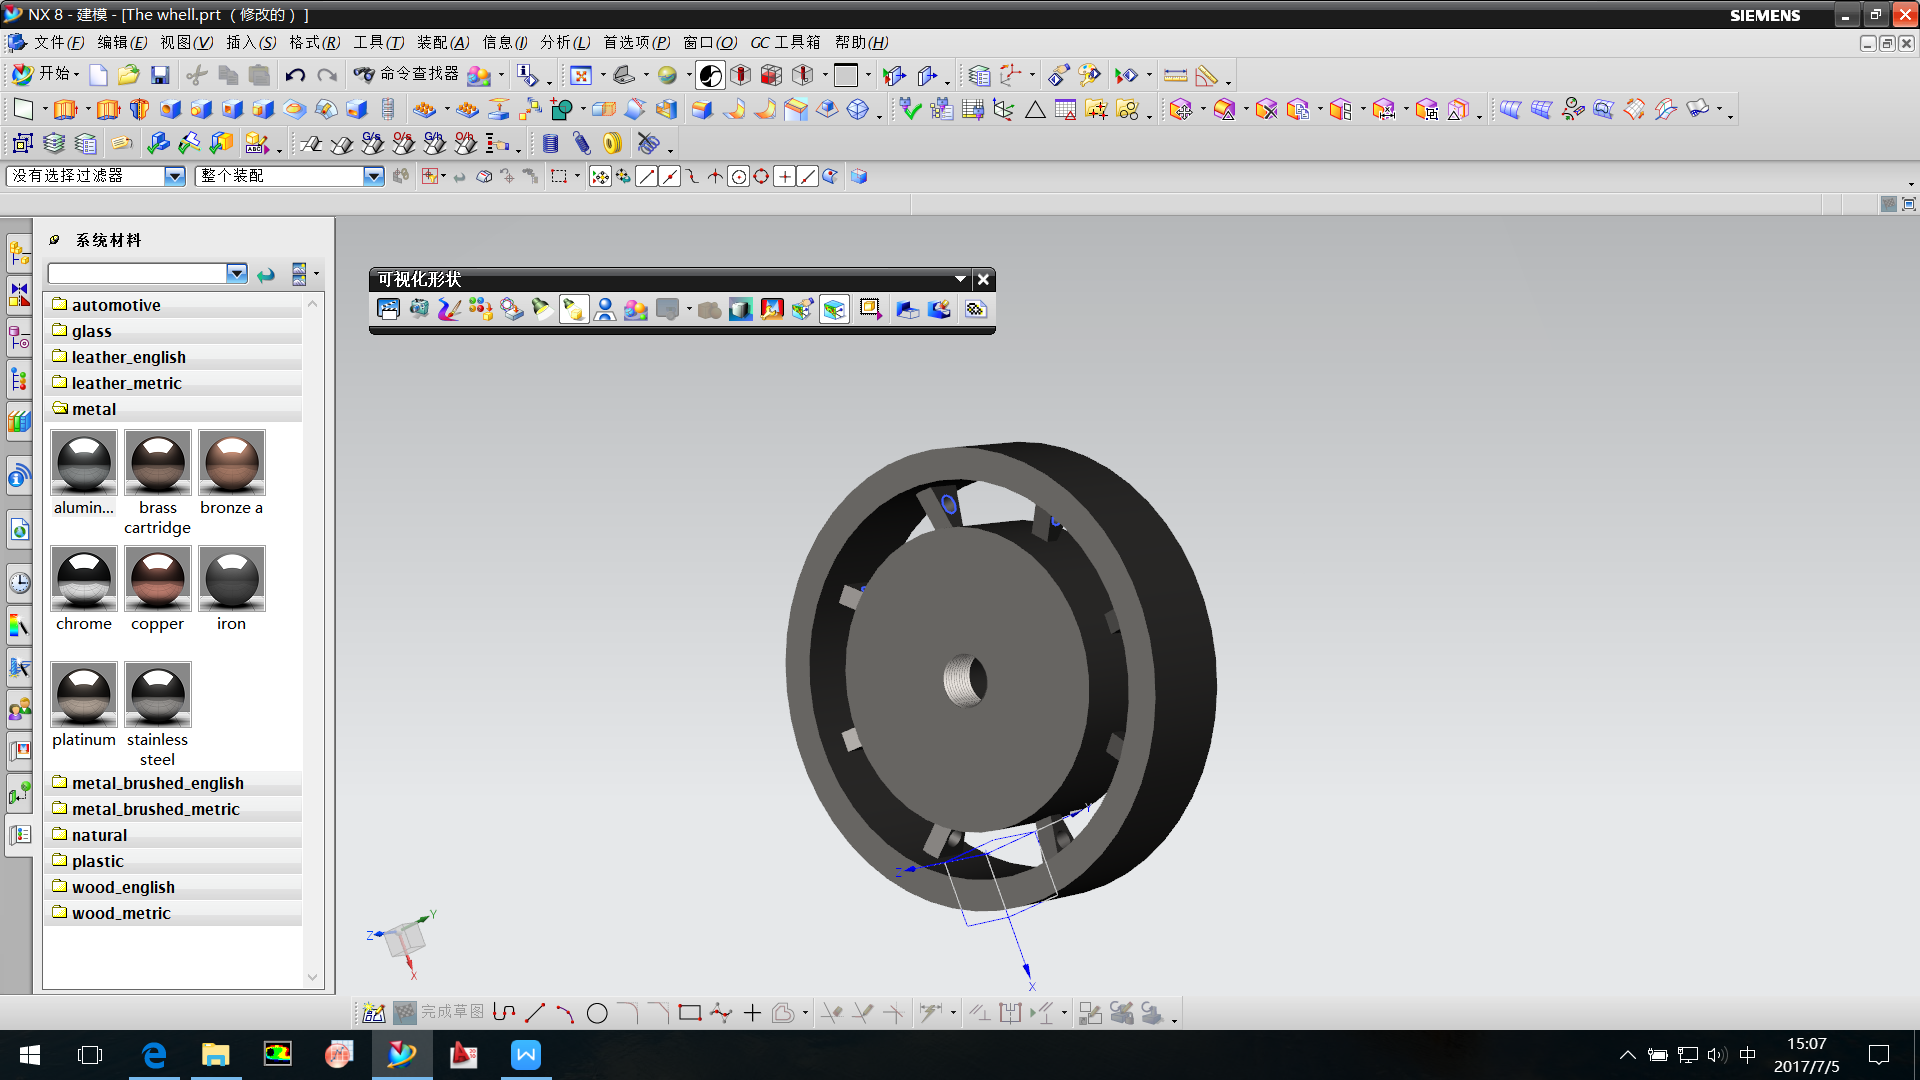The height and width of the screenshot is (1080, 1920).
Task: Open the materials search box dropdown arrow
Action: [x=237, y=273]
